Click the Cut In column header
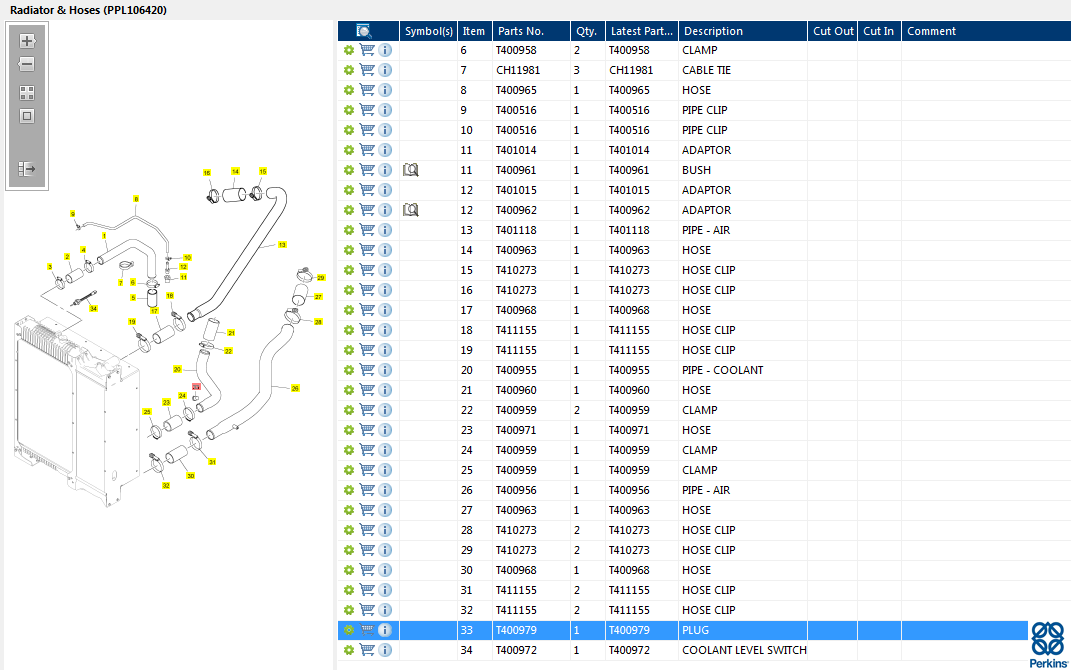1071x670 pixels. 879,31
